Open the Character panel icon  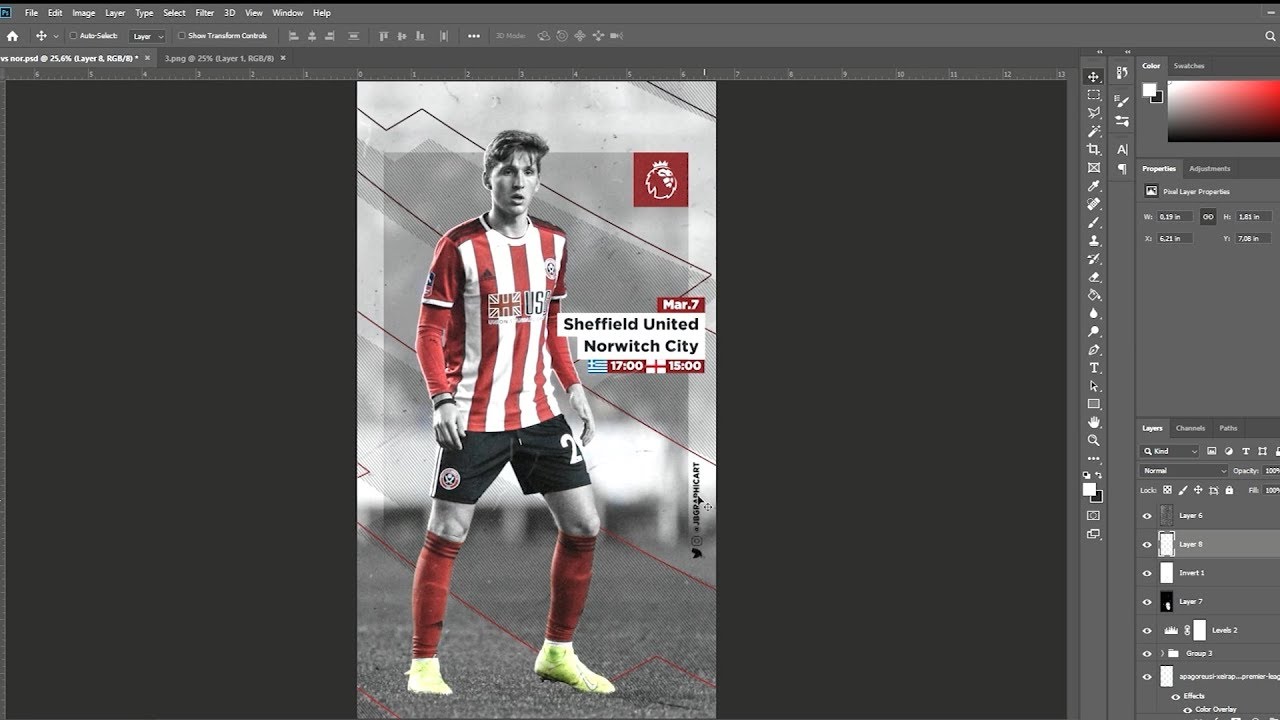[x=1122, y=149]
